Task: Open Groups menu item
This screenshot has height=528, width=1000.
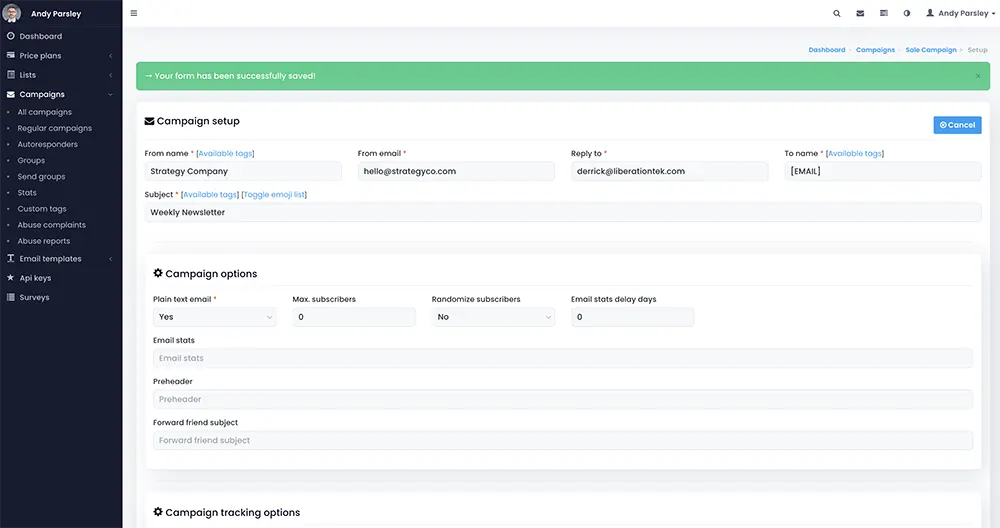Action: tap(31, 161)
